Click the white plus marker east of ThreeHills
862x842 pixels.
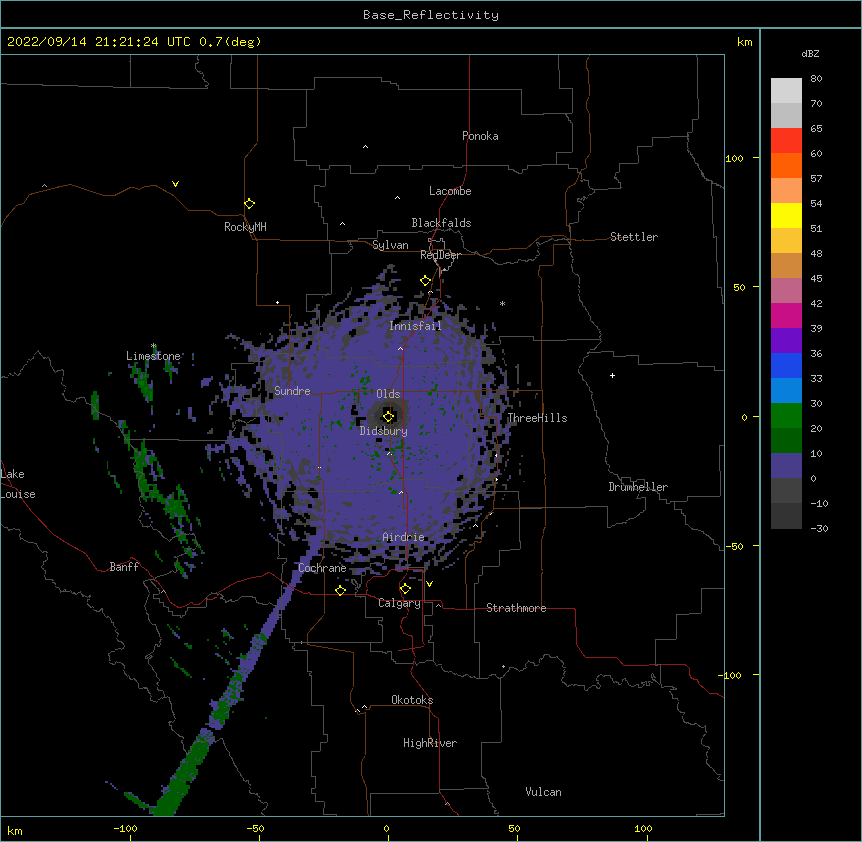click(612, 375)
